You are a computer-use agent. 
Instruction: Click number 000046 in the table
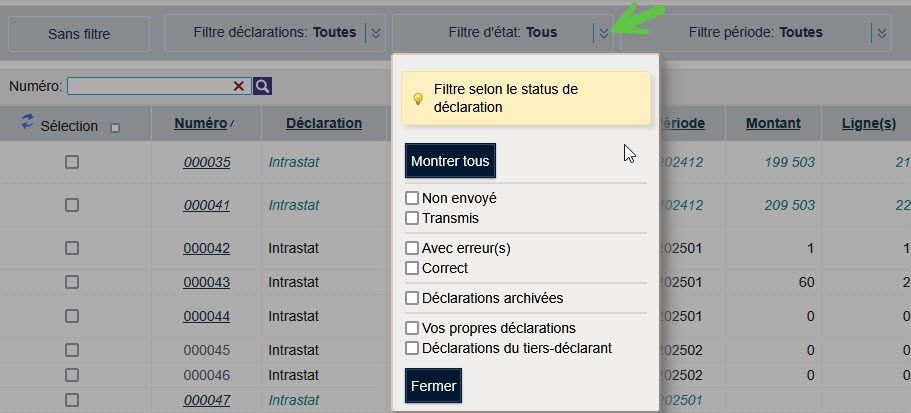tap(207, 375)
